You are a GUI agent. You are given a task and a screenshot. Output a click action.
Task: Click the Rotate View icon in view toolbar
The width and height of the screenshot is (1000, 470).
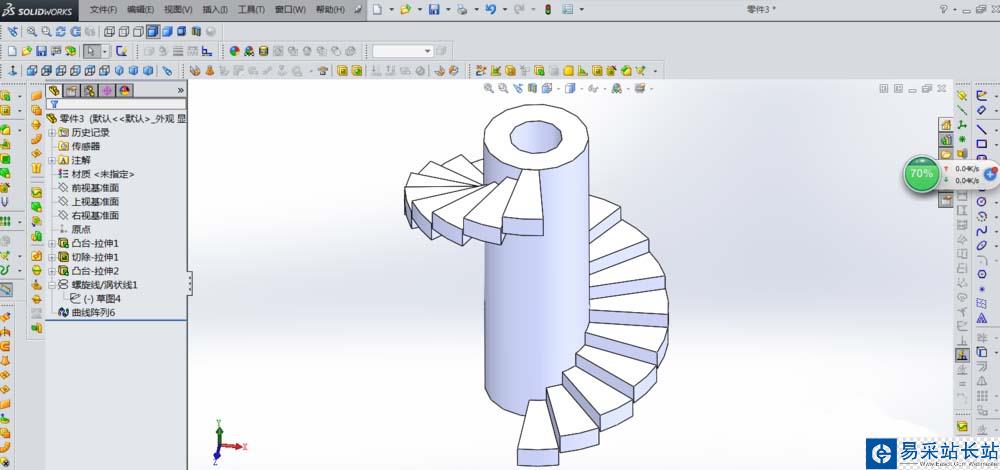[x=61, y=31]
